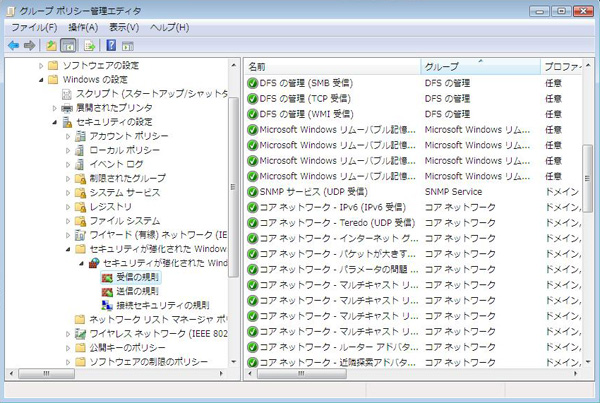Click the スクリプト script icon in tree
Screen dimensions: 600x403
tap(67, 94)
